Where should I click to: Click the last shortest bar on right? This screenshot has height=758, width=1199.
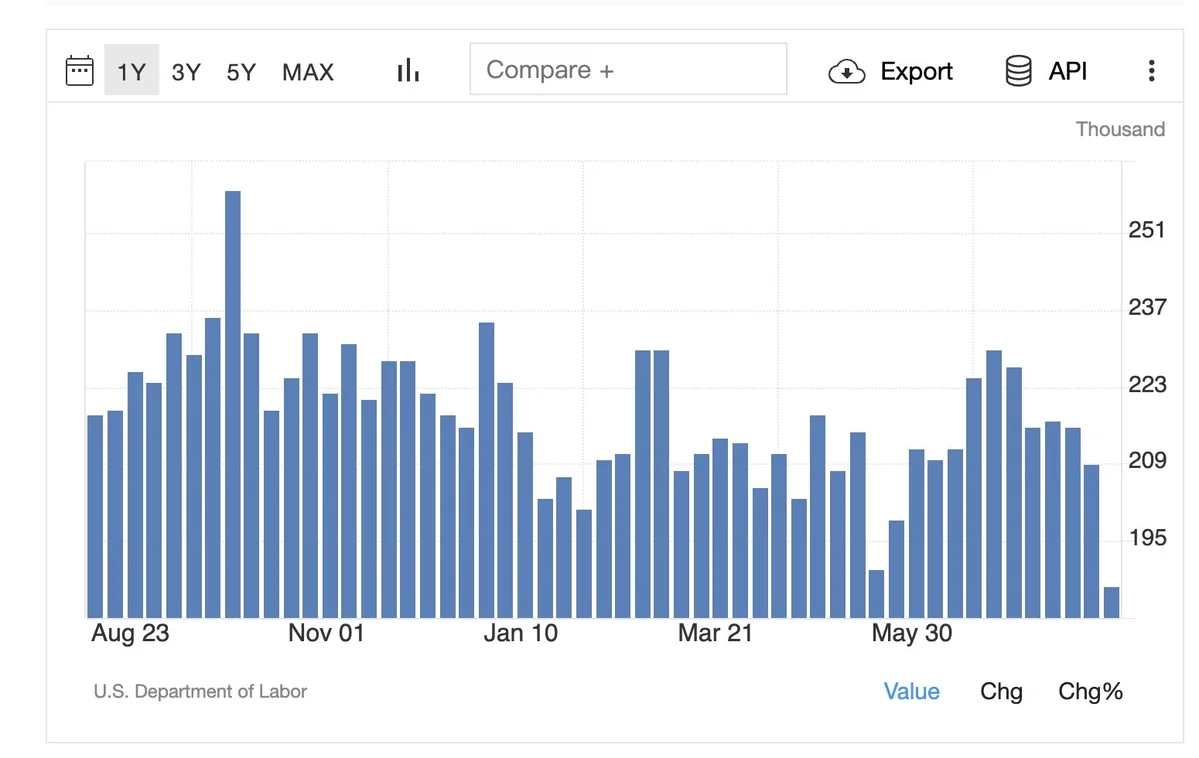1111,602
